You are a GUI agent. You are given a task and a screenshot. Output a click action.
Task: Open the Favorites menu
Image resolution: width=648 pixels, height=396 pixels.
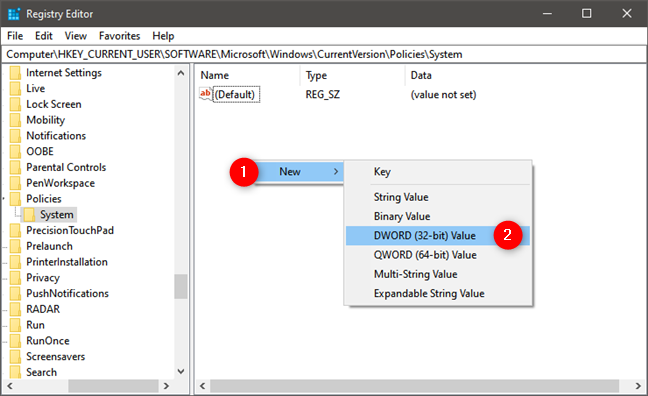(x=119, y=36)
